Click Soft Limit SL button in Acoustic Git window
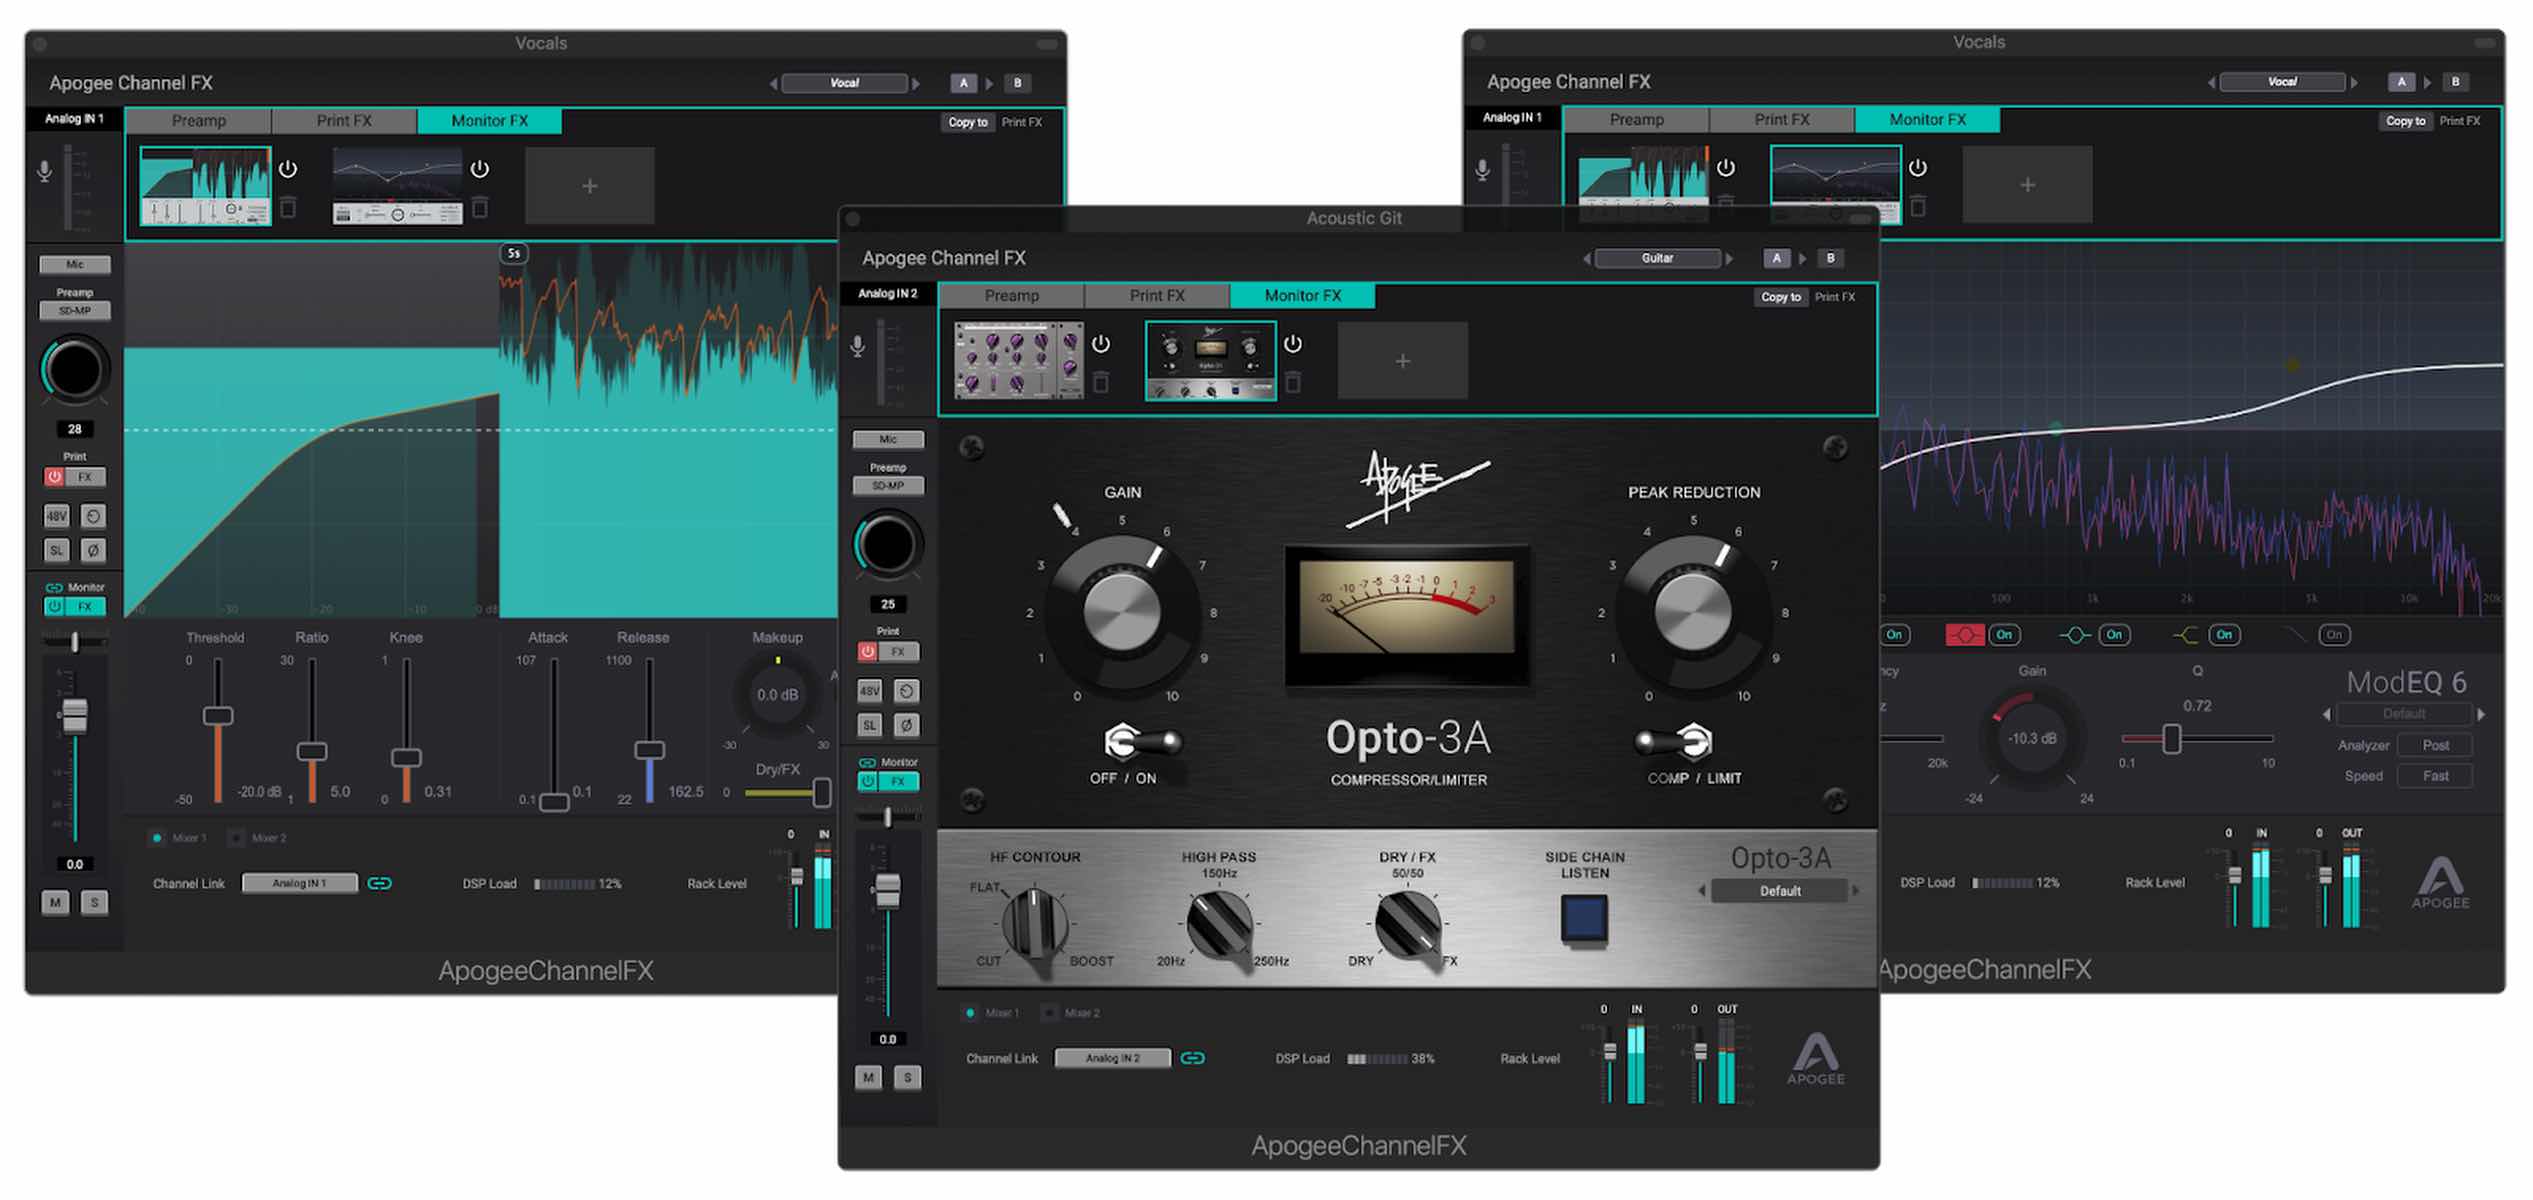 point(870,725)
